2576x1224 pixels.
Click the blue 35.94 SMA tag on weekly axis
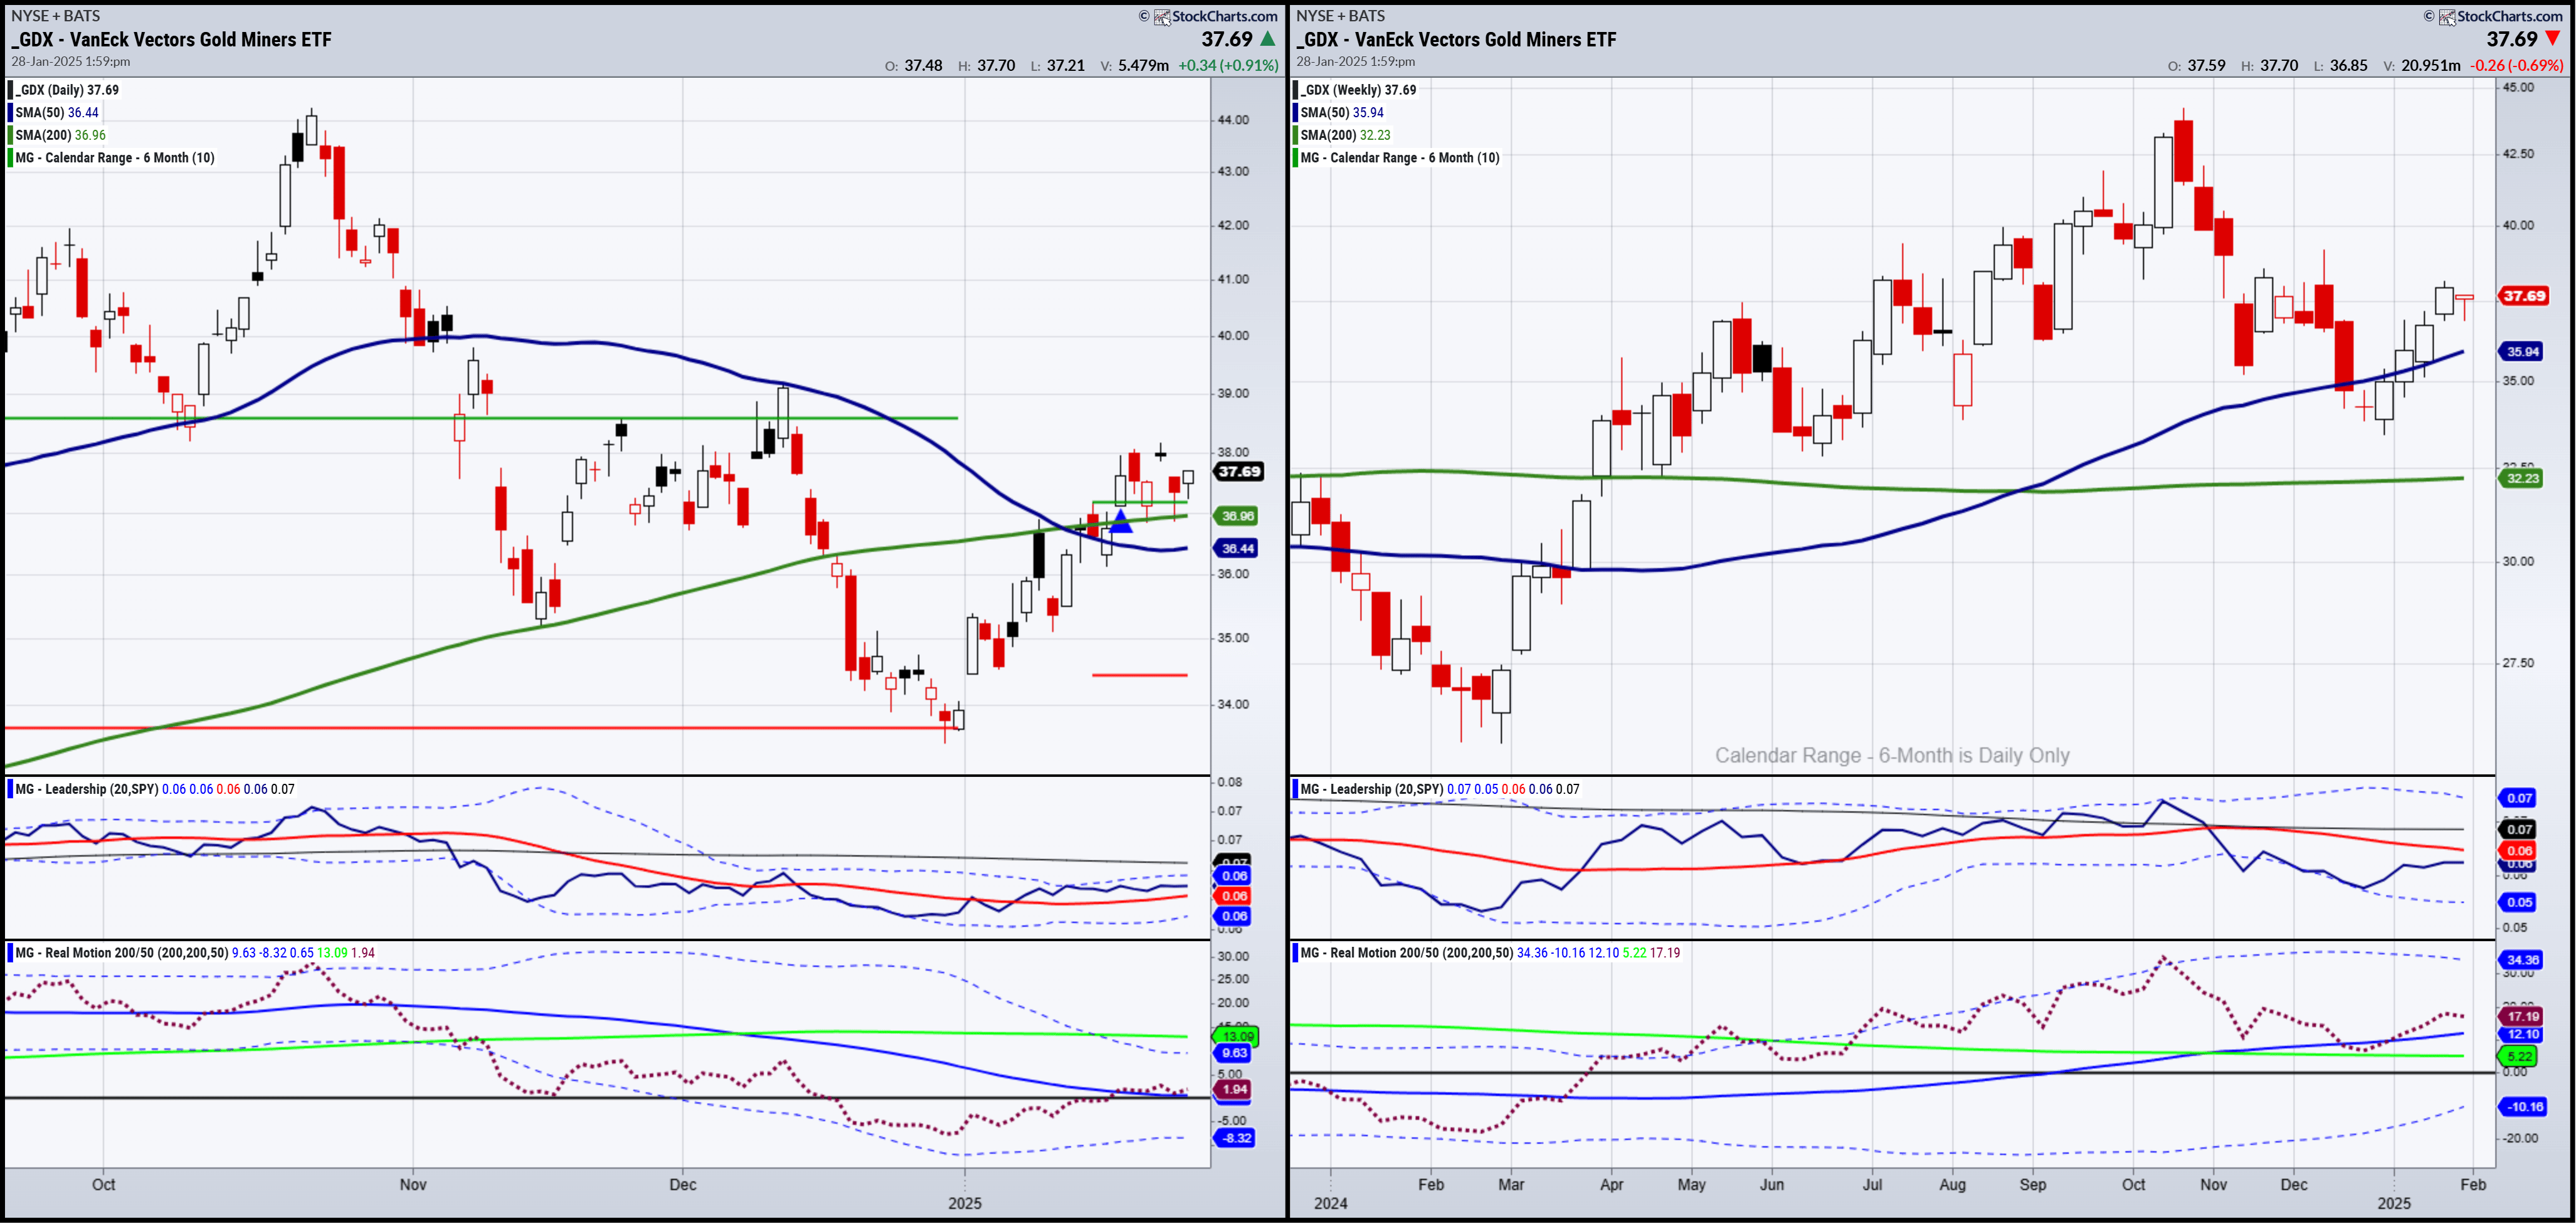pos(2521,351)
